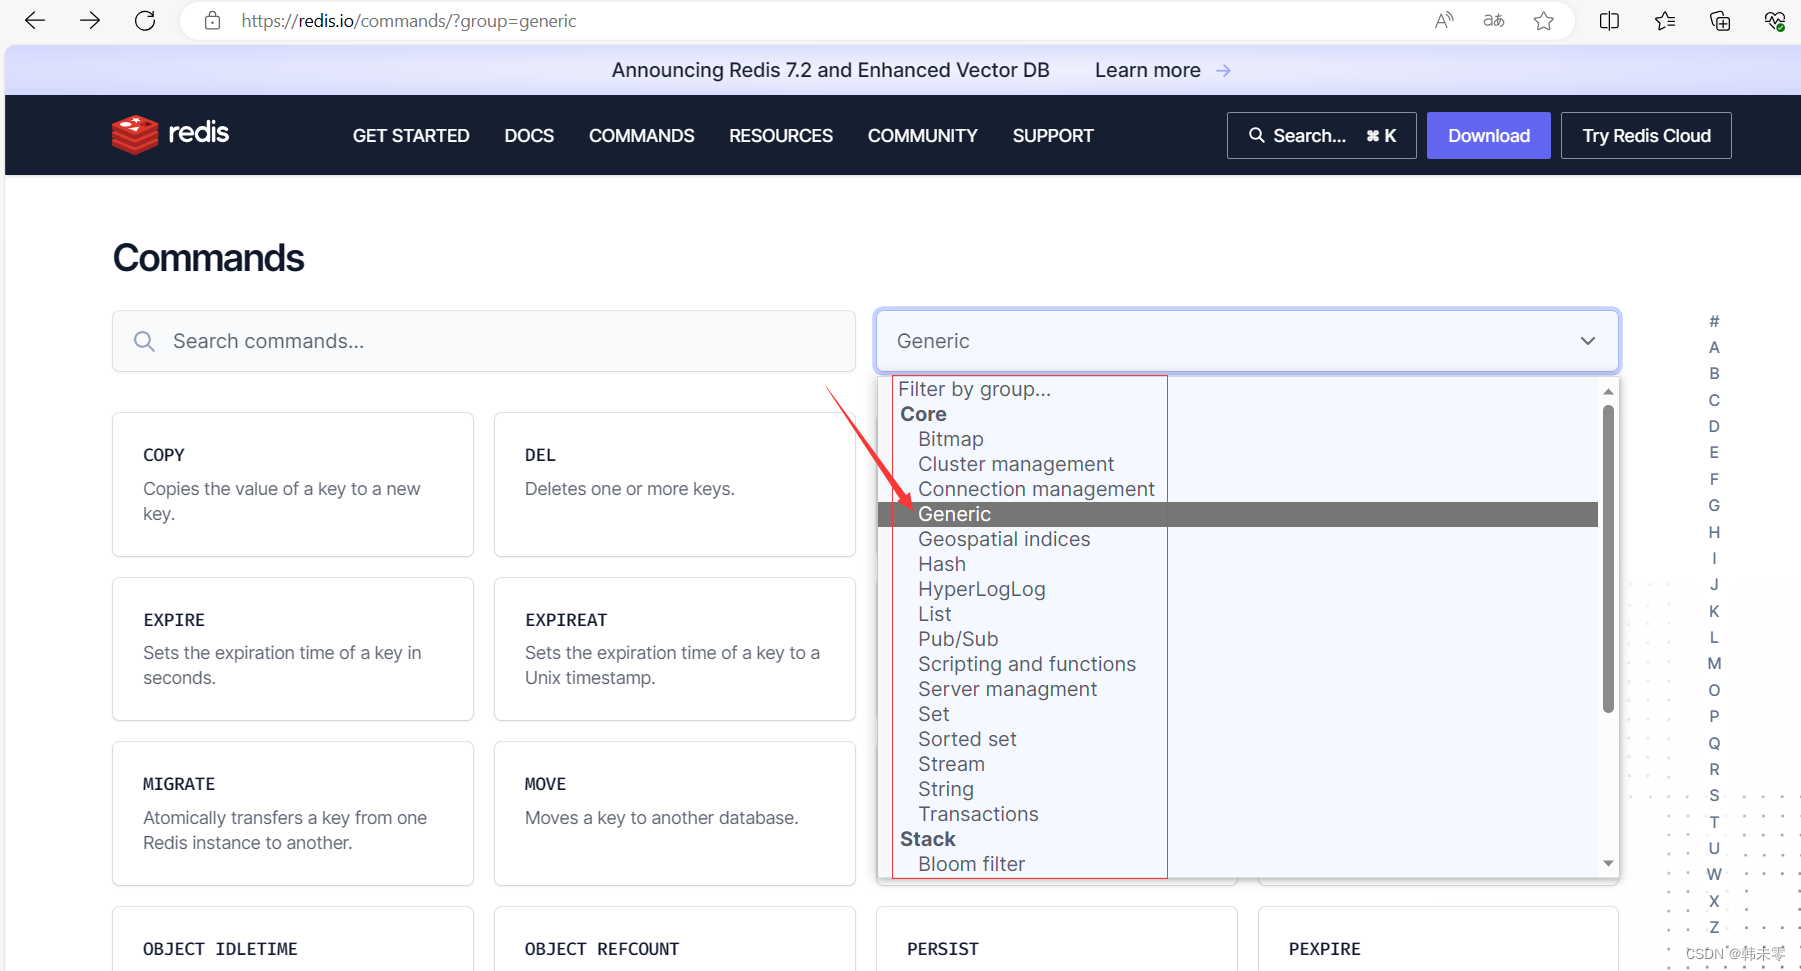Click the translate page icon
Viewport: 1801px width, 971px height.
tap(1494, 21)
